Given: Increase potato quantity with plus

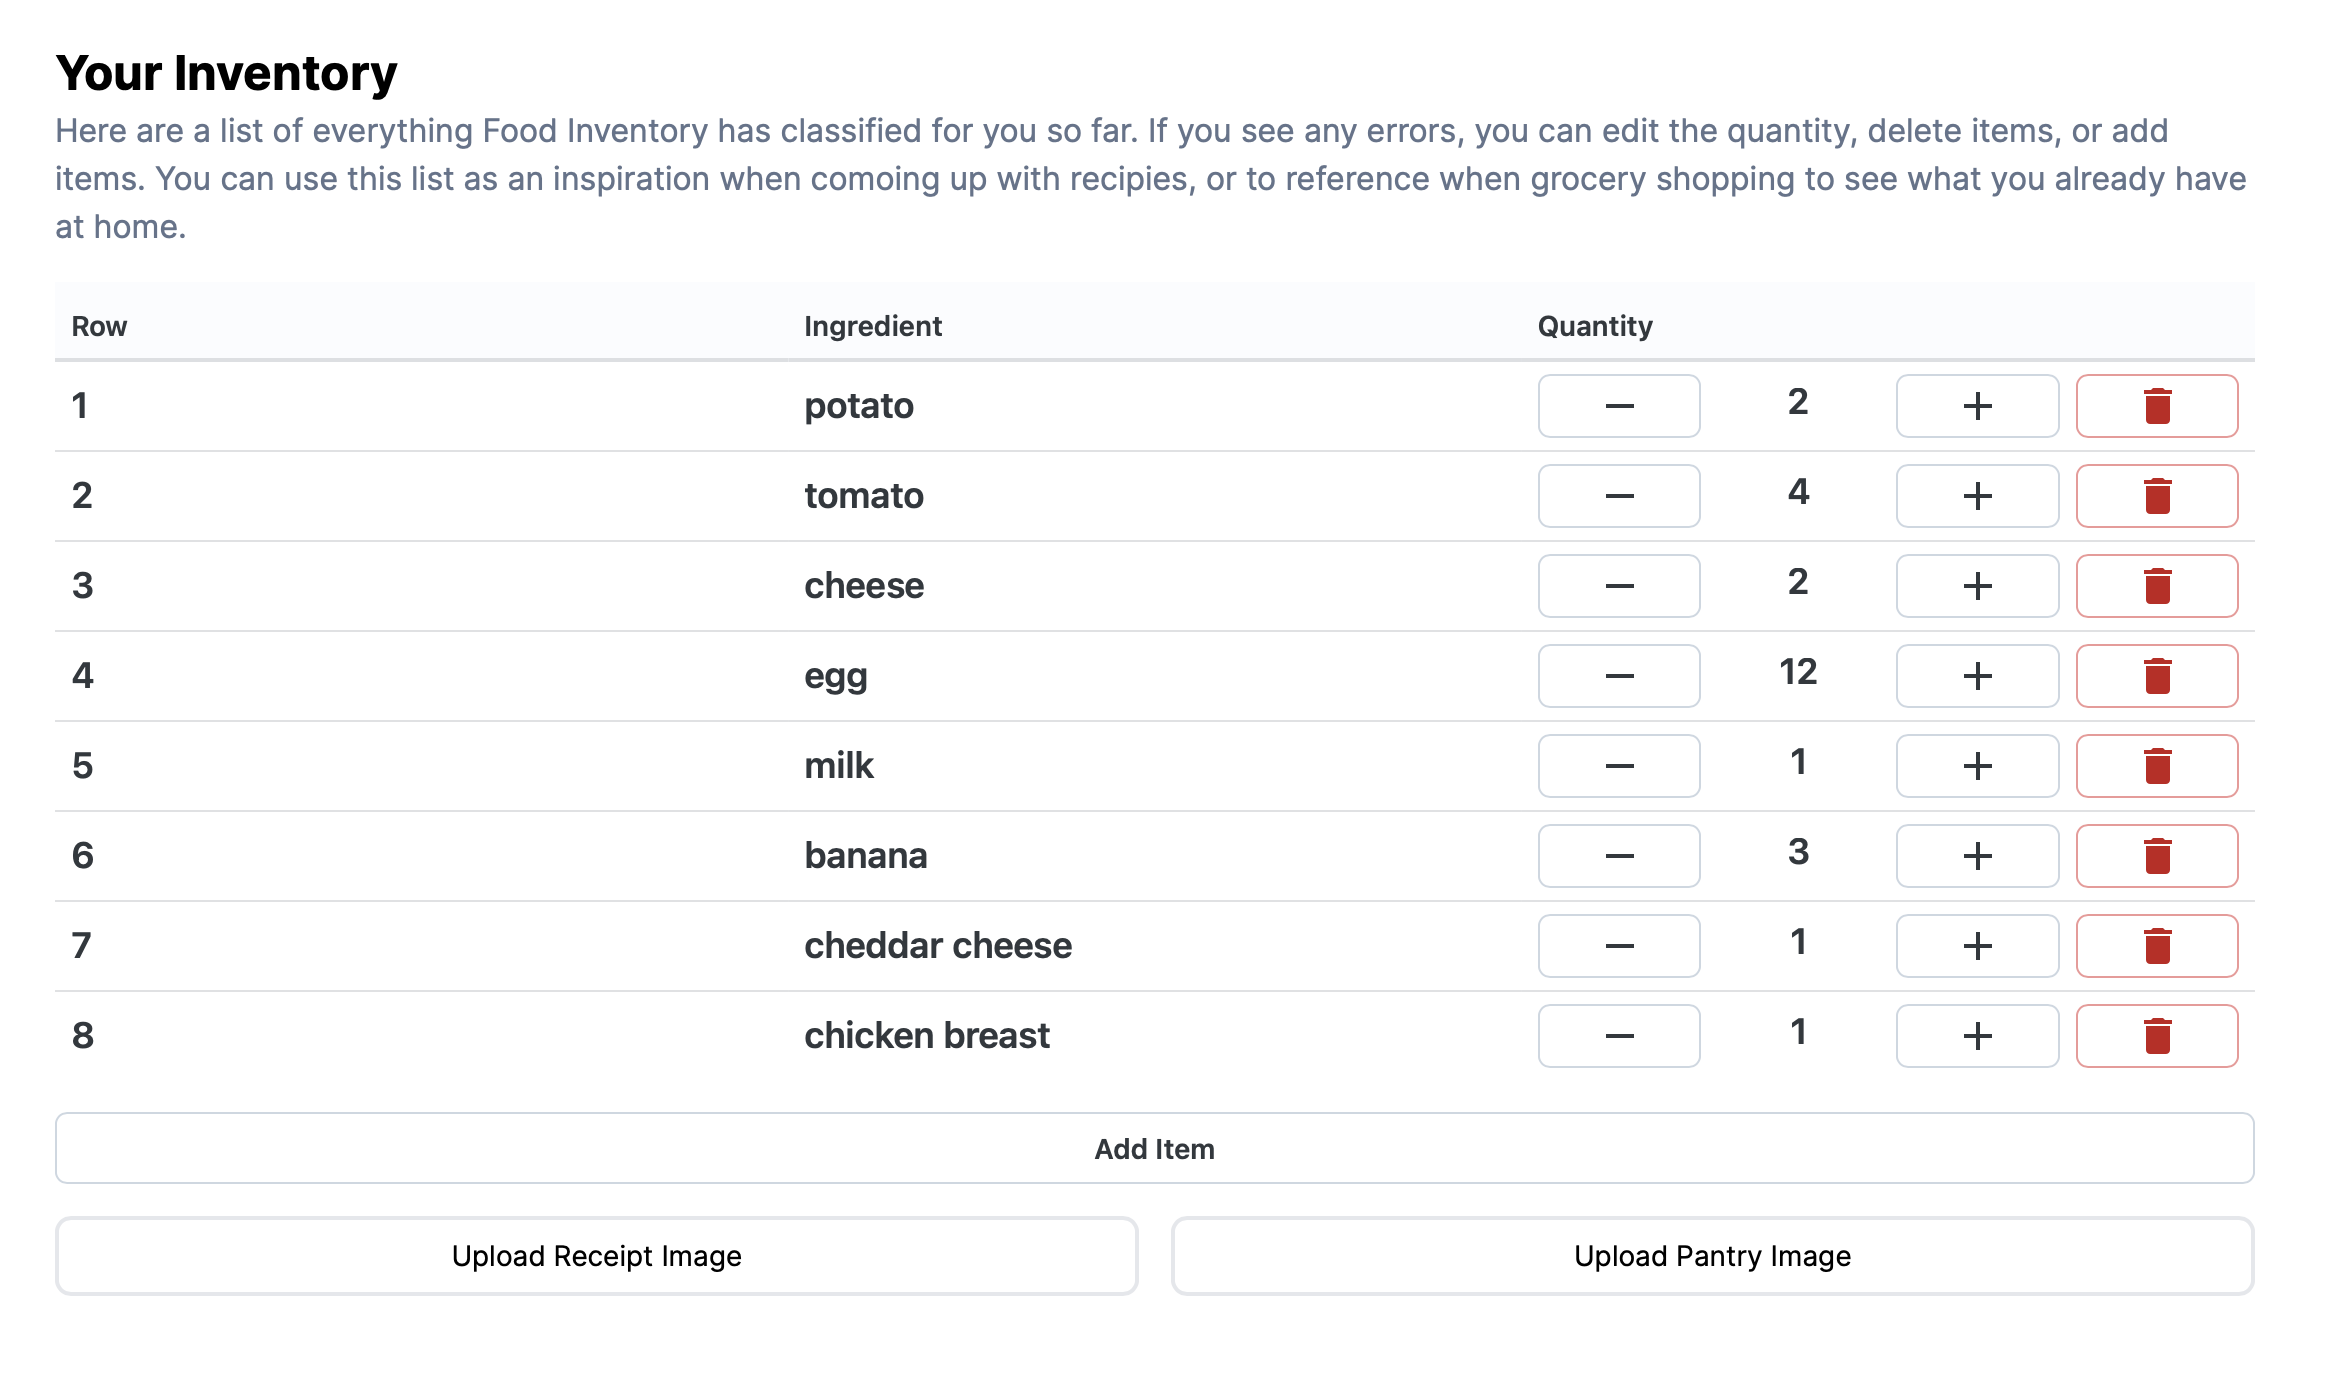Looking at the screenshot, I should pos(1977,406).
